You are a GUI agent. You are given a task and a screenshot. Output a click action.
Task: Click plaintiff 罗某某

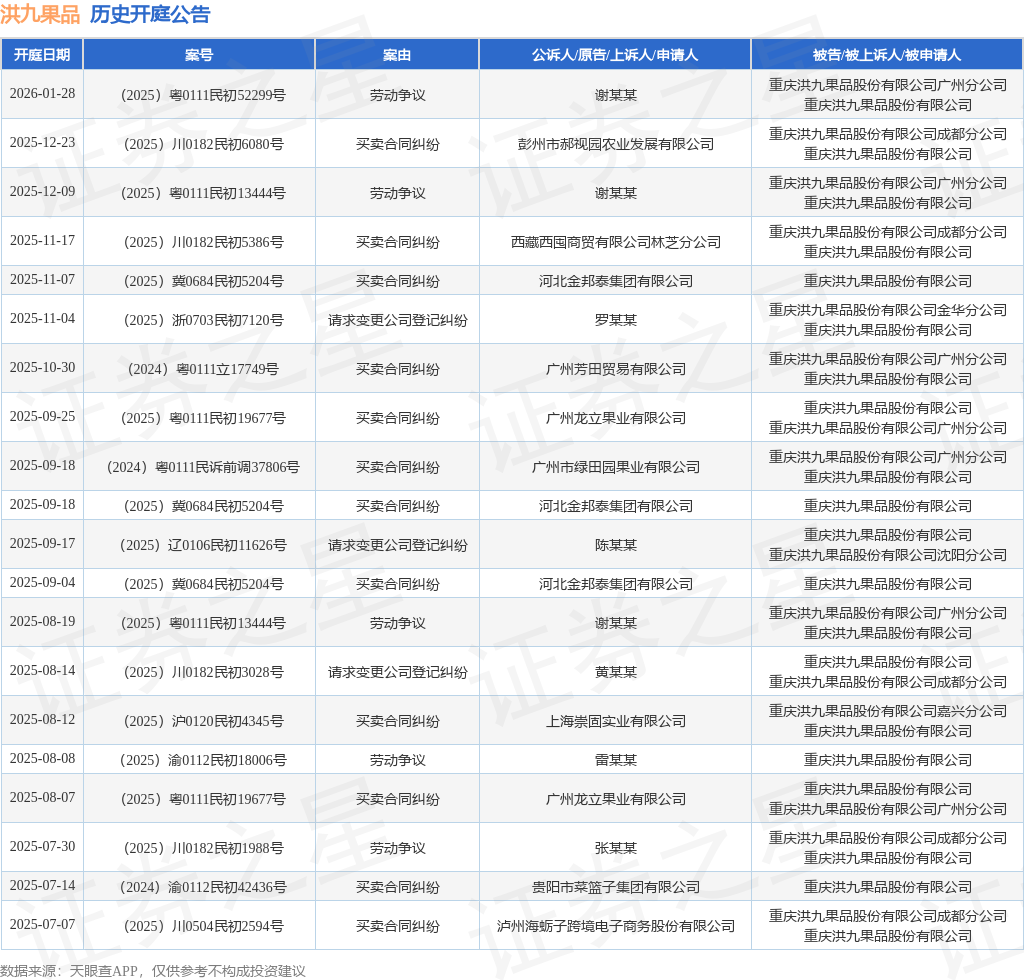click(x=615, y=321)
